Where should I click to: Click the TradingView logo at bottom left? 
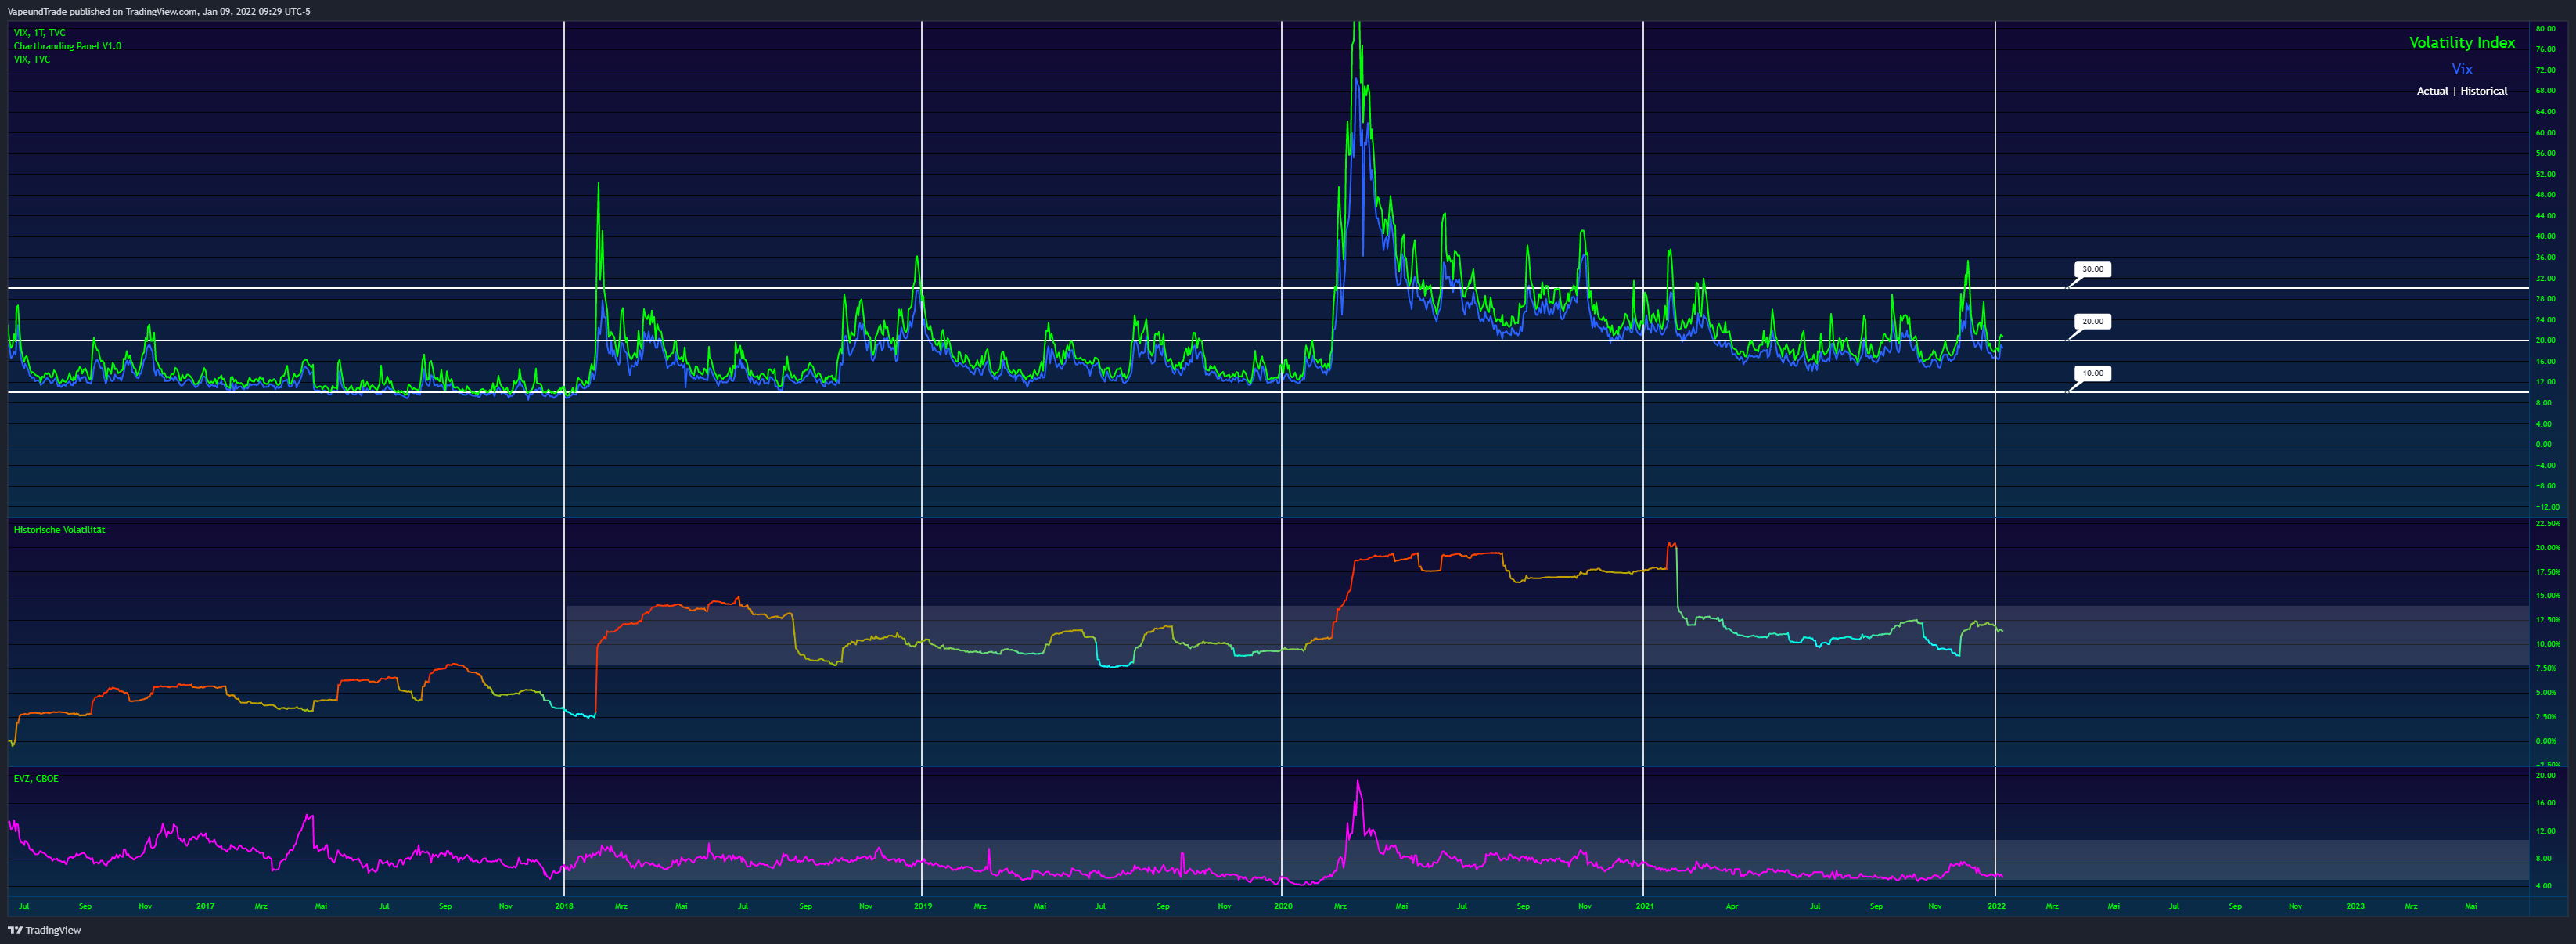click(x=44, y=930)
